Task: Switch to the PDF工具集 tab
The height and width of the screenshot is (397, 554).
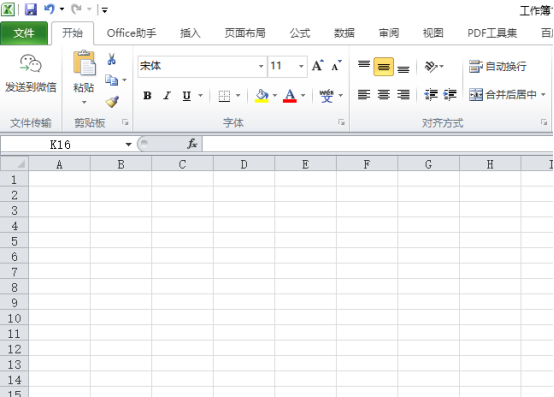Action: point(492,33)
